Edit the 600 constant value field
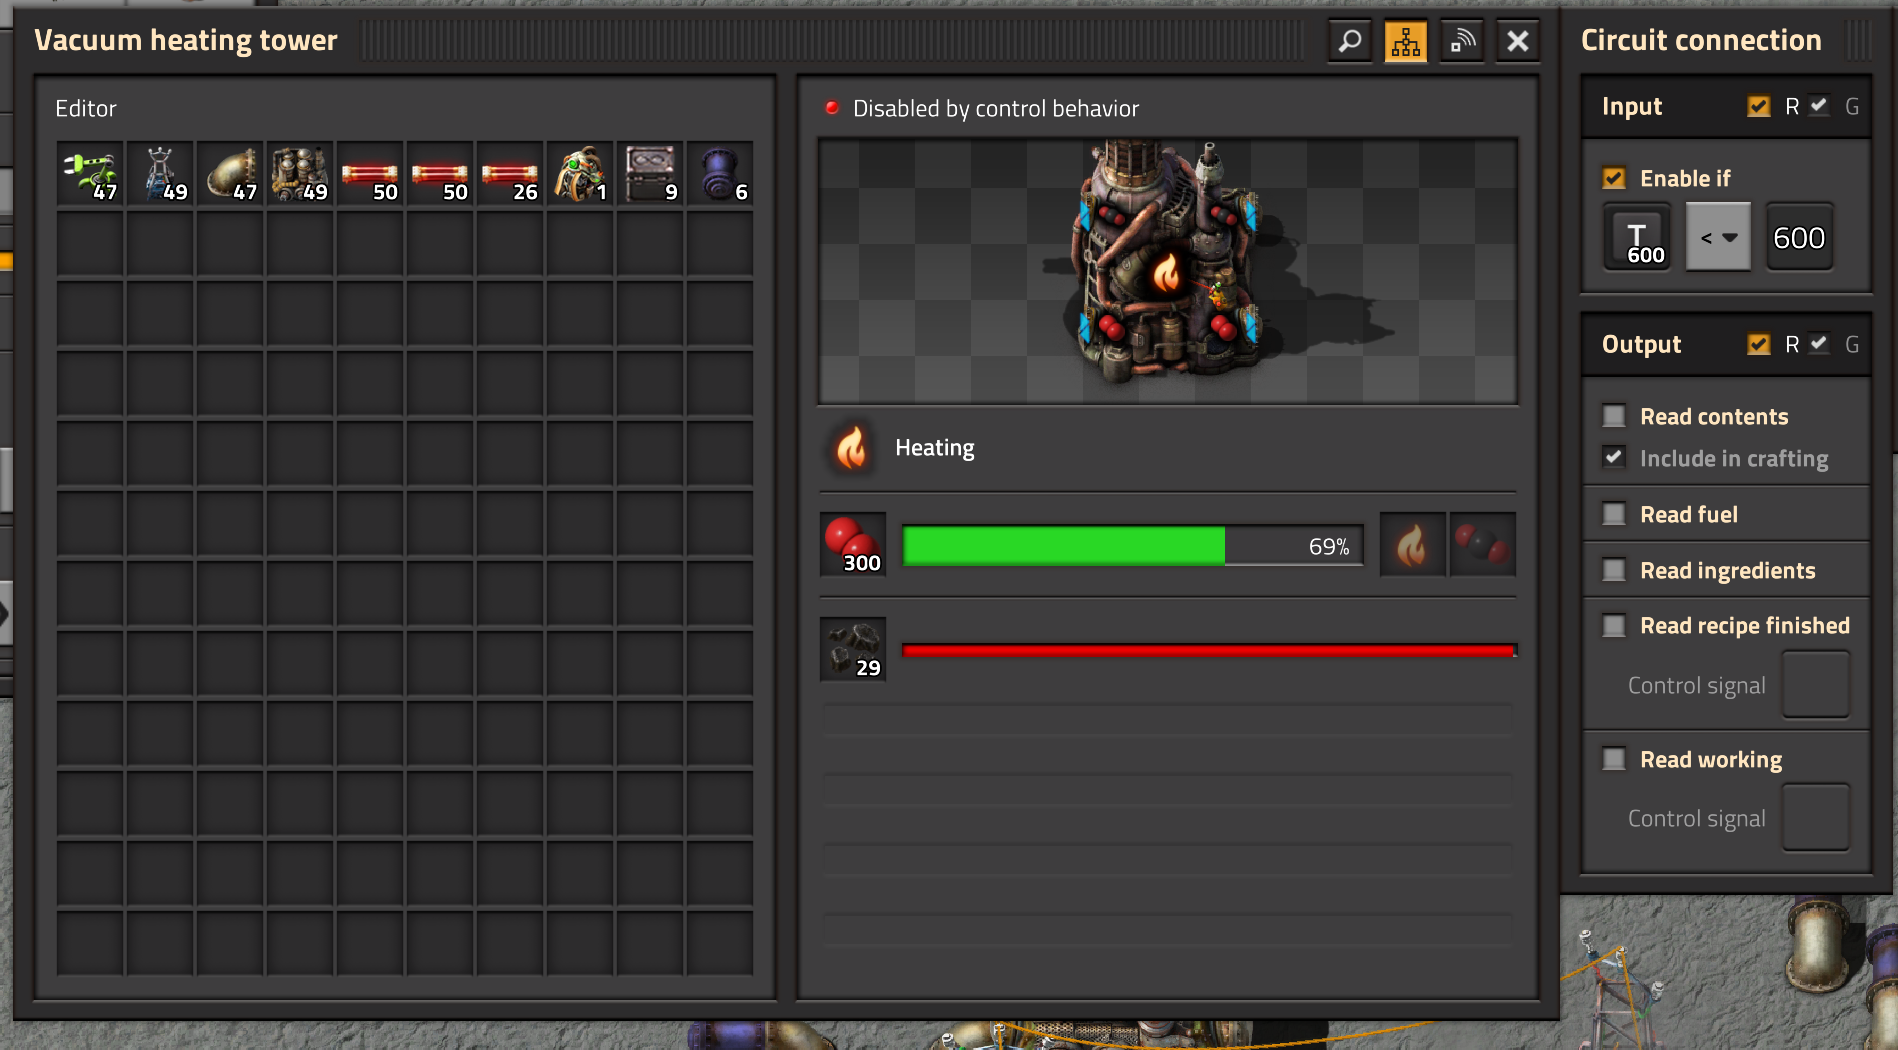This screenshot has height=1050, width=1898. coord(1799,237)
